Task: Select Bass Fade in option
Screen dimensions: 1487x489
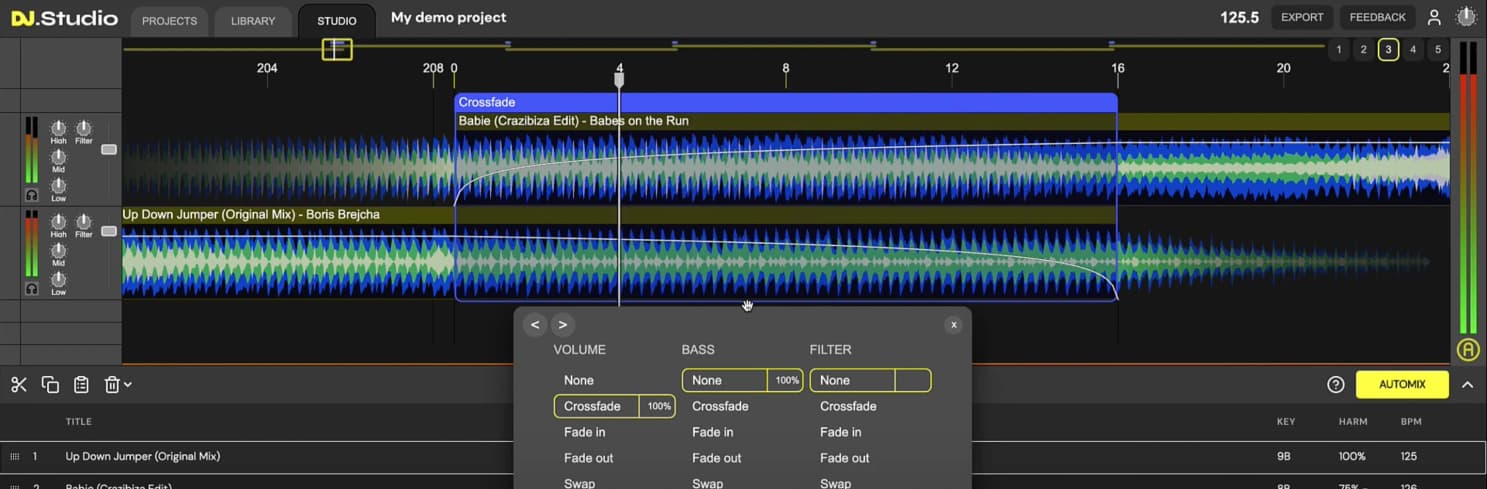Action: pyautogui.click(x=713, y=432)
